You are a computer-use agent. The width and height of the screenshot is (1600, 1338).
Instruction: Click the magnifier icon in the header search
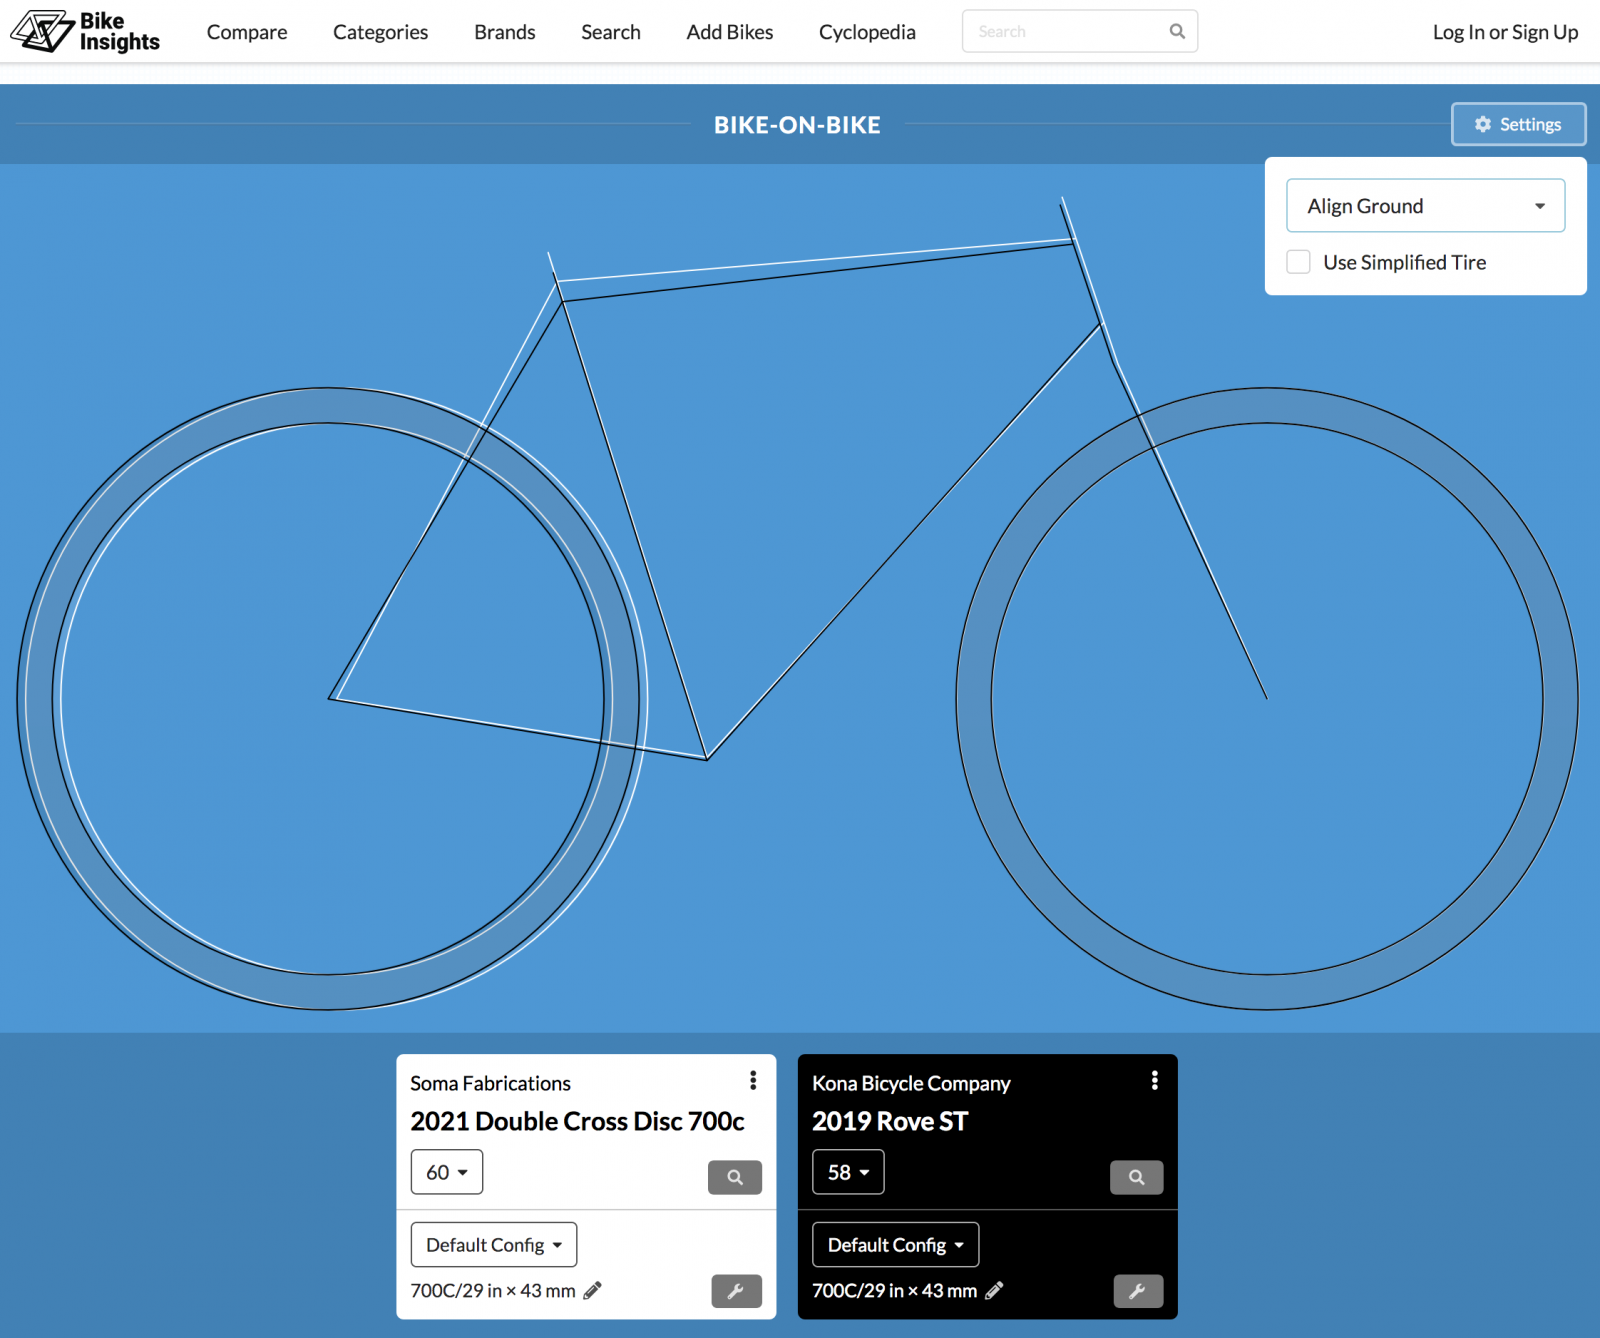1177,31
